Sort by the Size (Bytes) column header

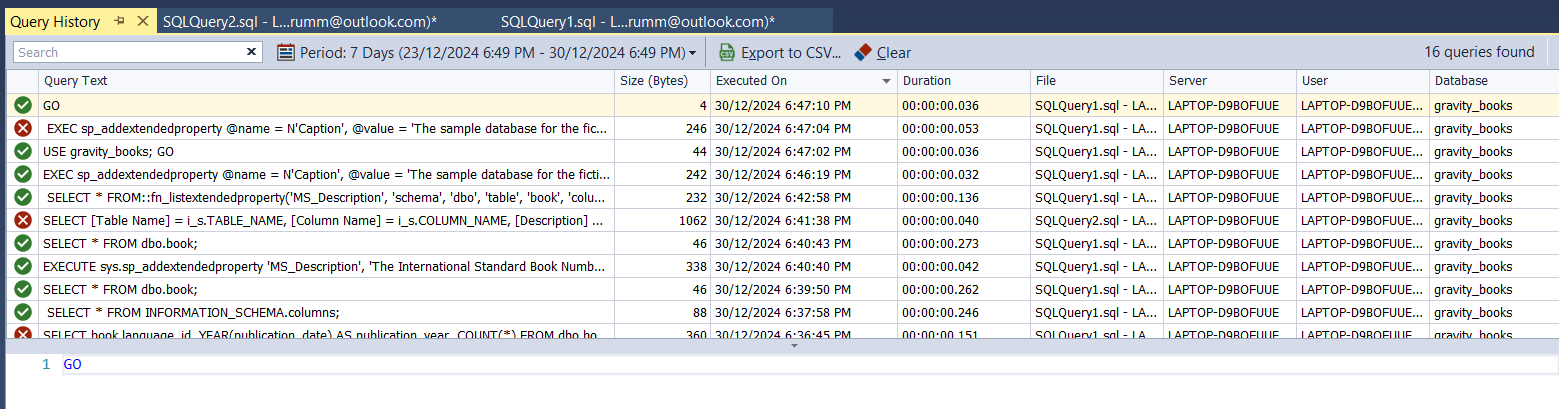(x=654, y=81)
